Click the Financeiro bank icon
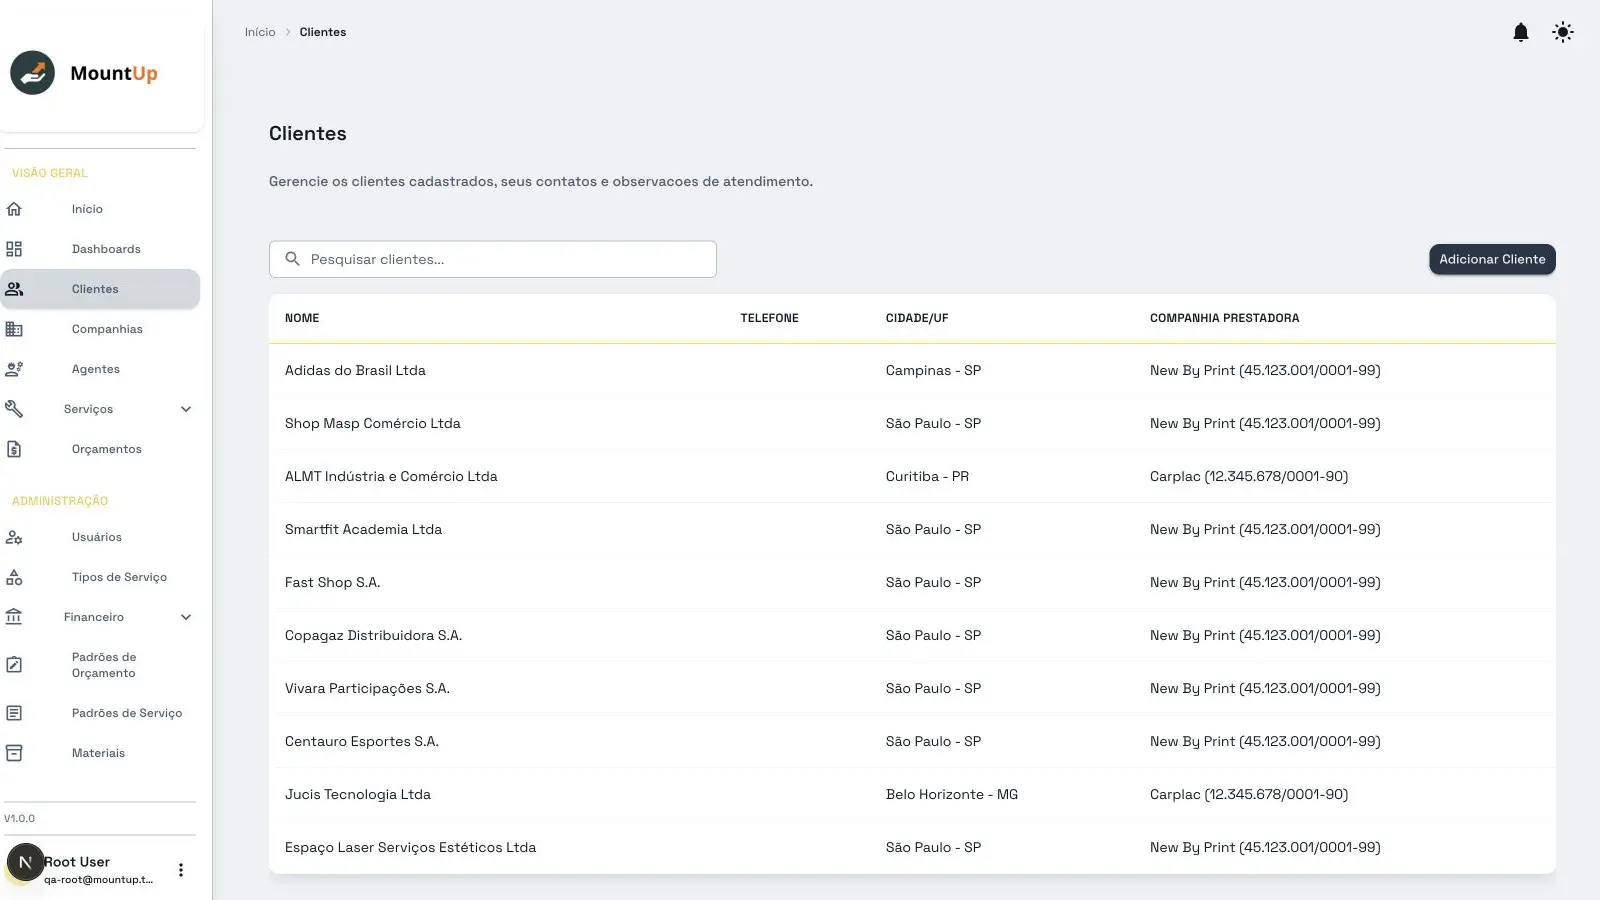The height and width of the screenshot is (900, 1600). point(14,617)
